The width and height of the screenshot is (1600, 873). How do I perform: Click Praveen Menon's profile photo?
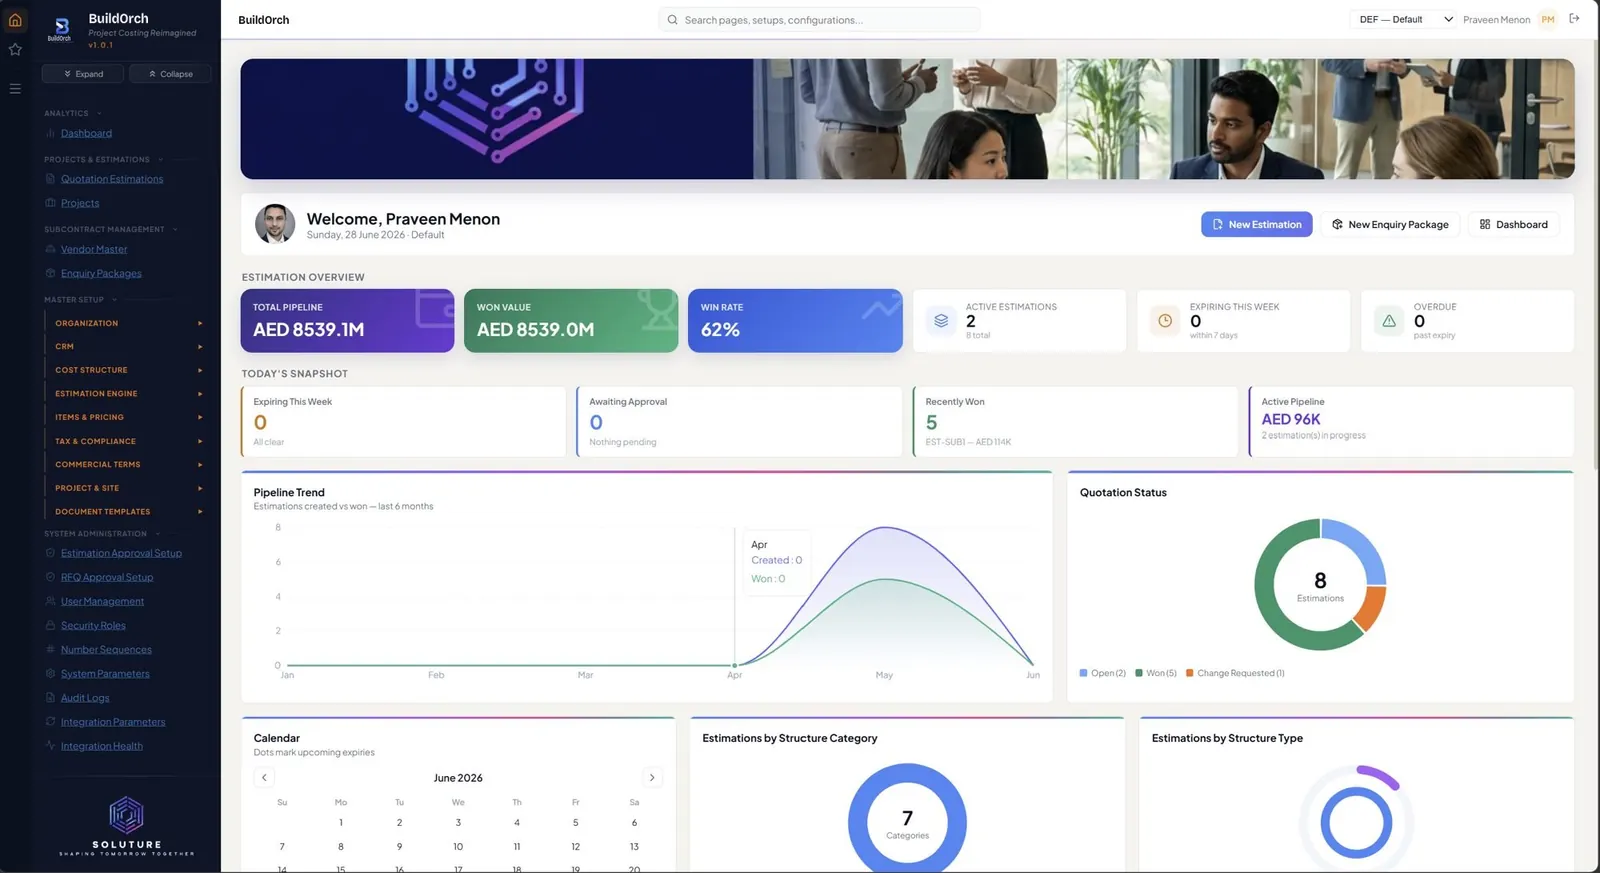point(275,224)
